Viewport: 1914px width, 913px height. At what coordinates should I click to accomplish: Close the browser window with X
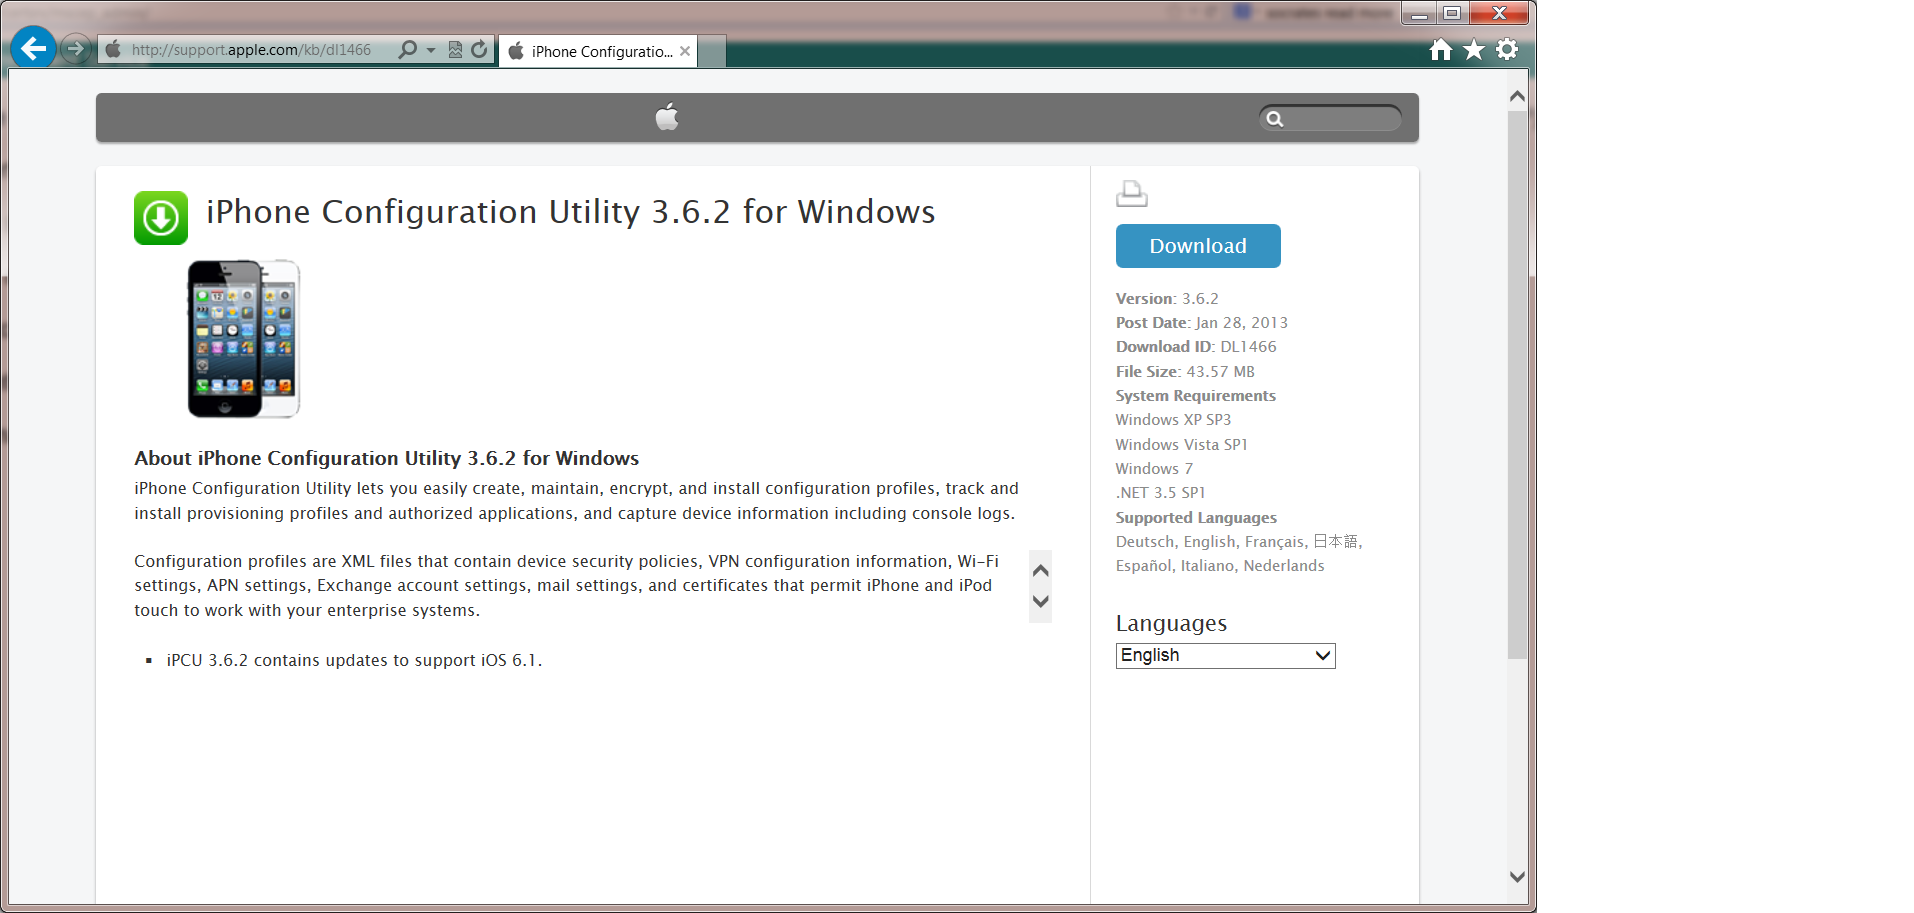pos(1499,13)
